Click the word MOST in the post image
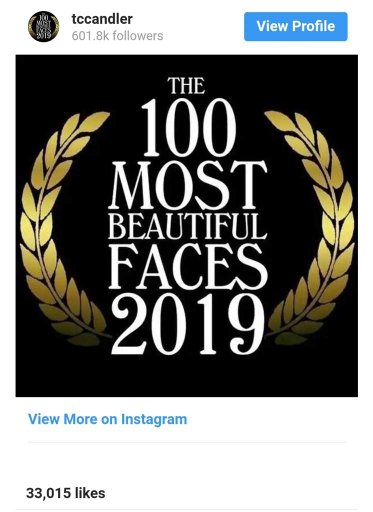373x512 pixels. [188, 185]
